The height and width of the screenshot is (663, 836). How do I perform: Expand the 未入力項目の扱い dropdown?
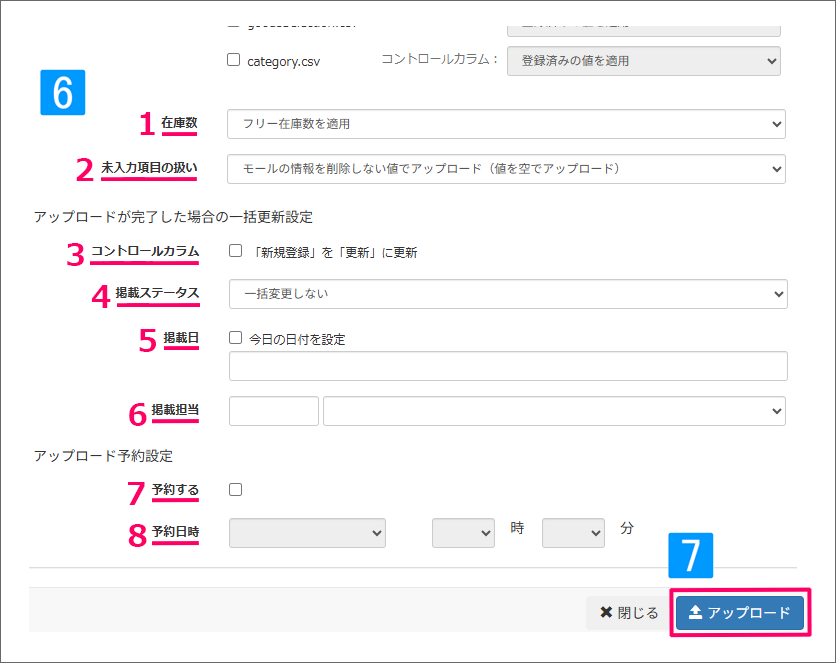[506, 168]
